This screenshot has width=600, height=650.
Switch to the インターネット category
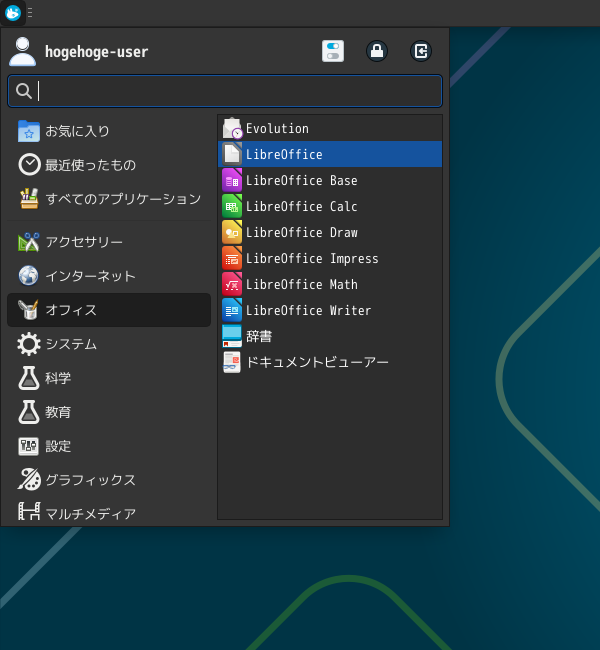tap(90, 276)
